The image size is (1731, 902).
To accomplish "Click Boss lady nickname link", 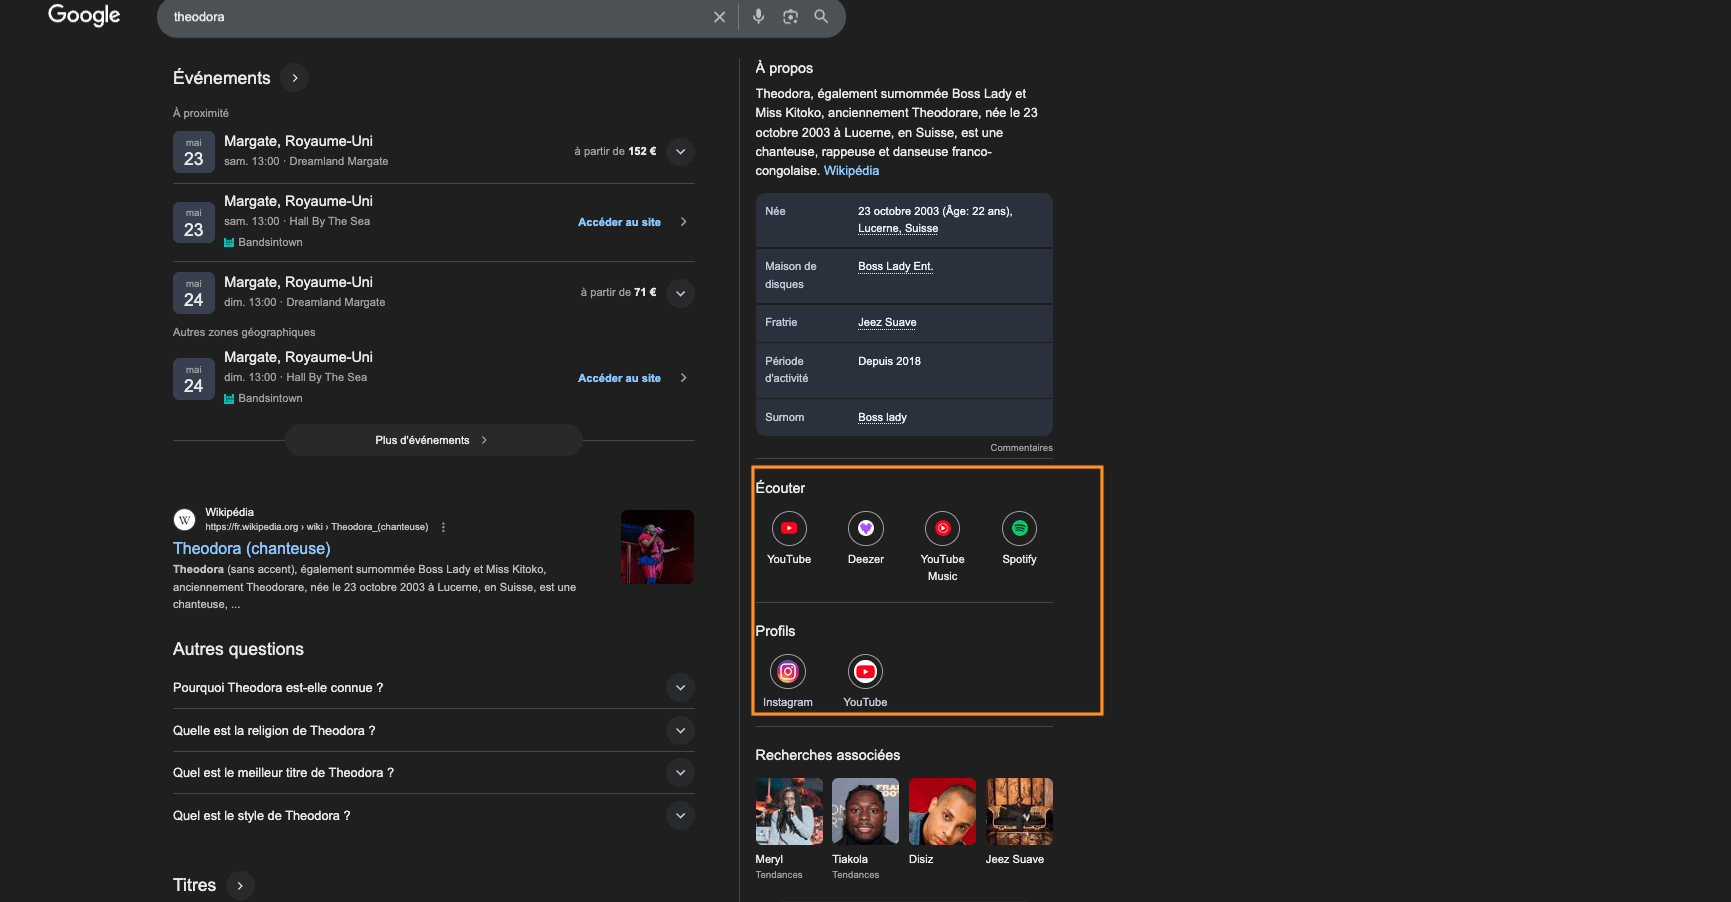I will 882,417.
